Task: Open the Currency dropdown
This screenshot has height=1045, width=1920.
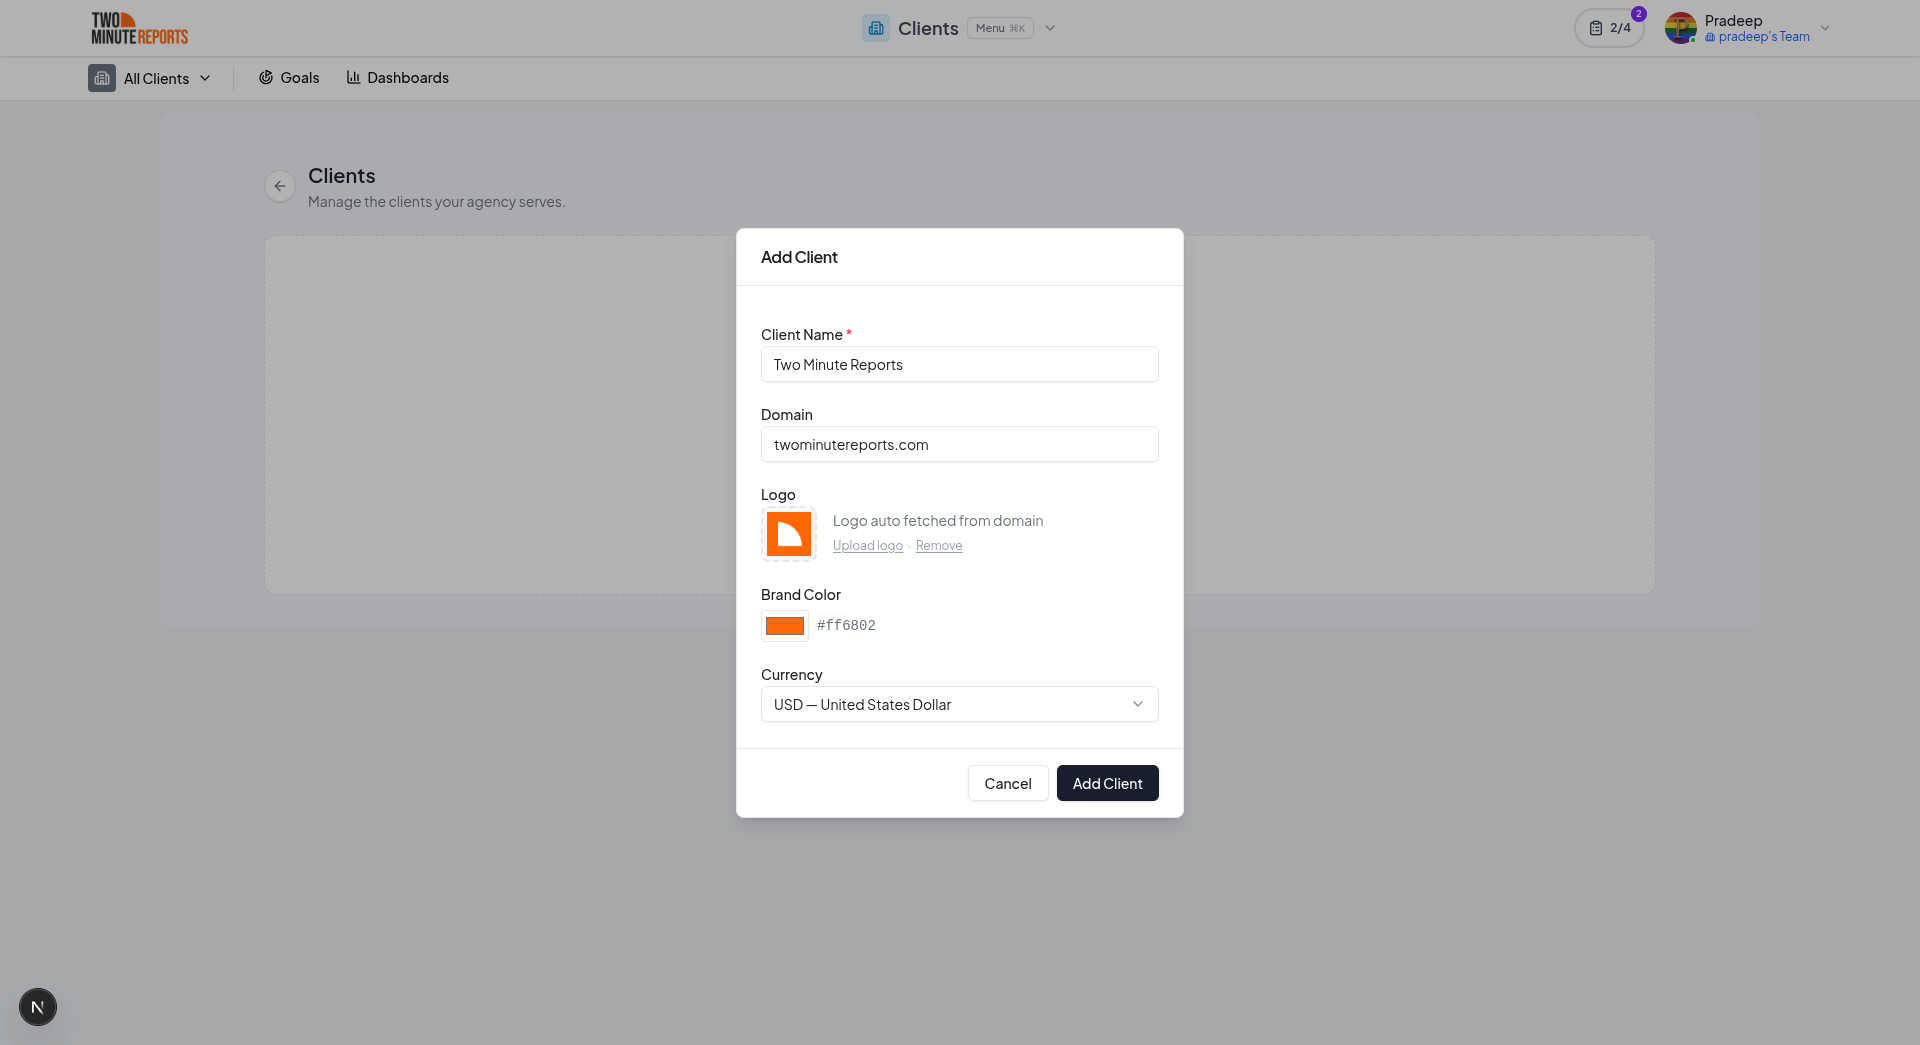Action: (959, 704)
